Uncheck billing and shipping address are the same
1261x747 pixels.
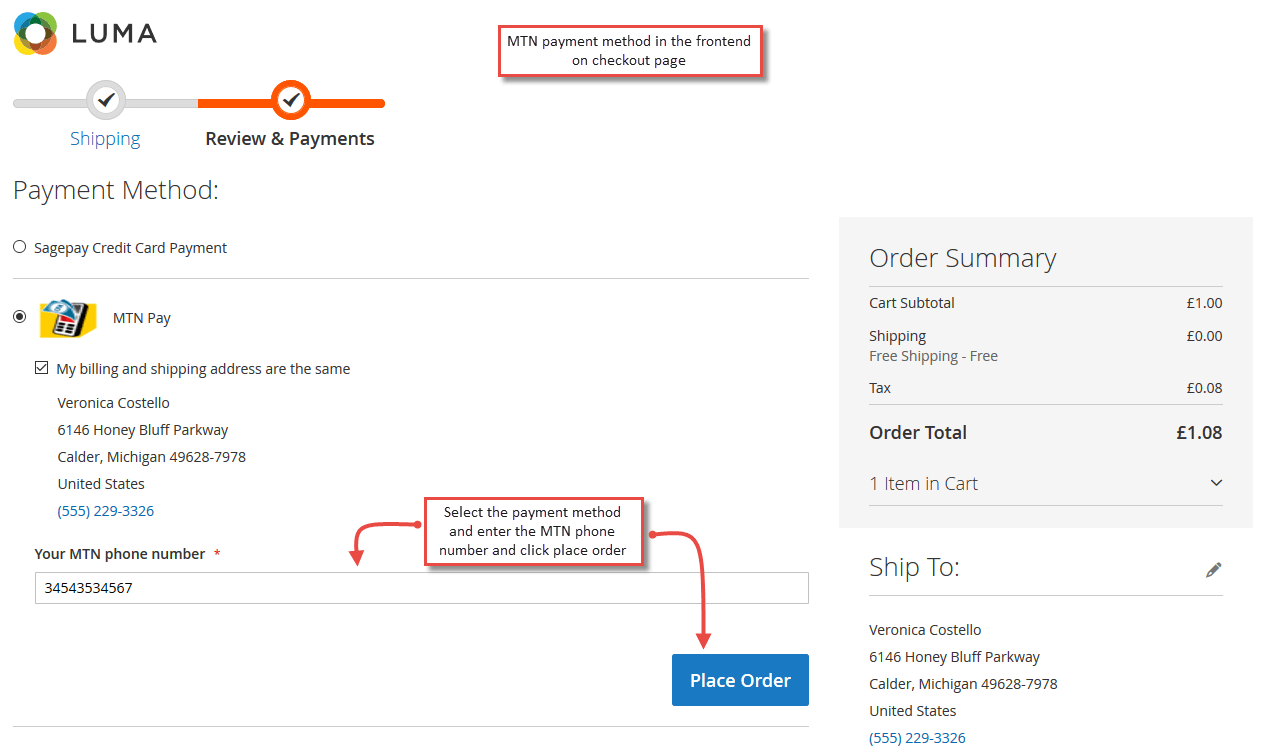(x=41, y=368)
